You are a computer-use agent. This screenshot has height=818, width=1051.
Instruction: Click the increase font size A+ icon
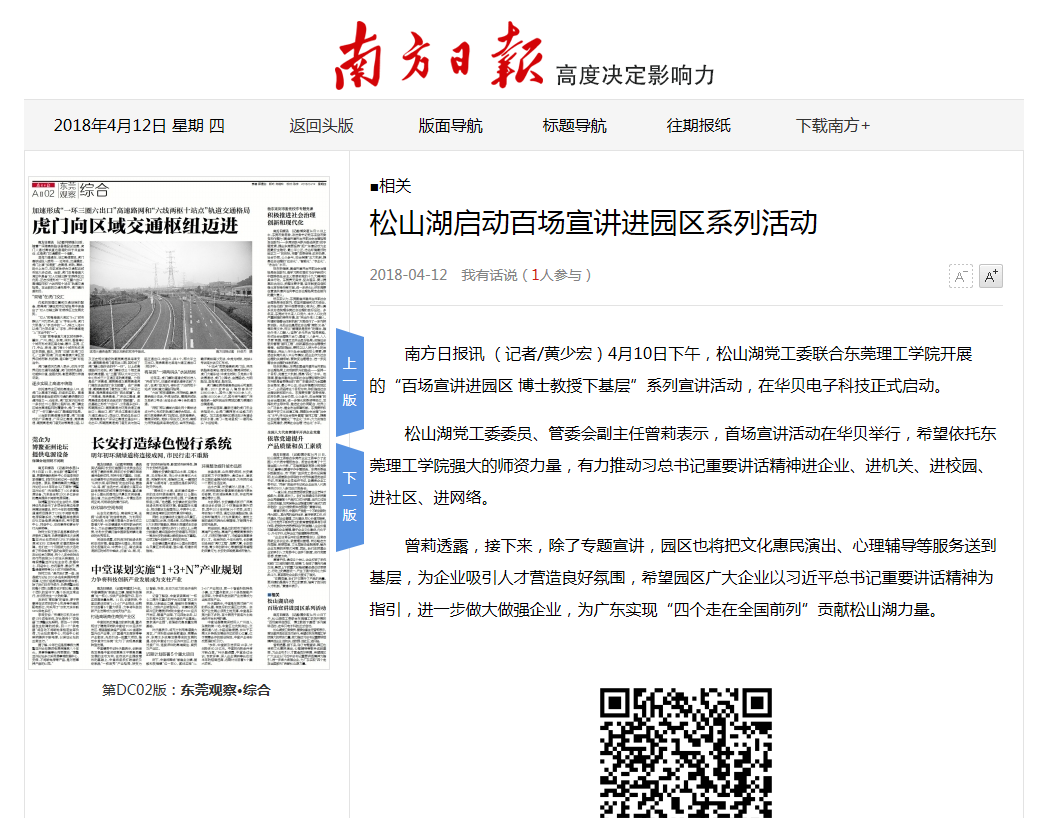tap(990, 276)
